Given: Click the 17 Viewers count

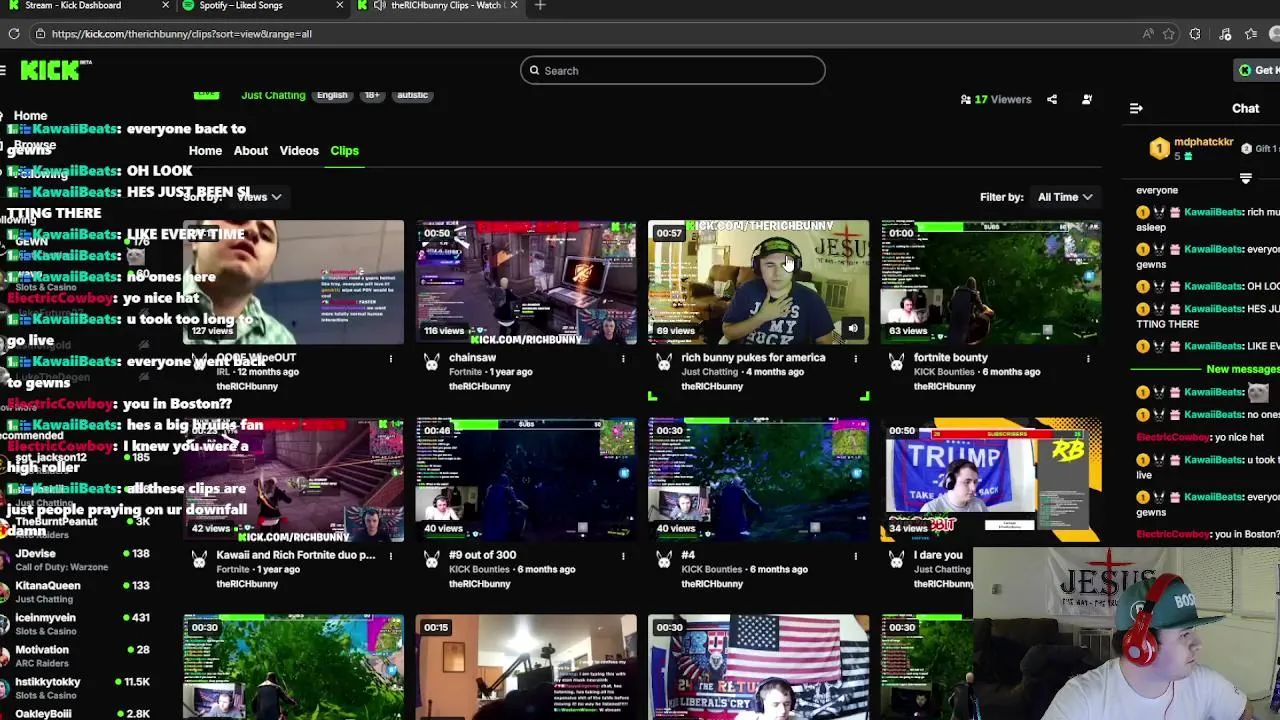Looking at the screenshot, I should click(x=1003, y=100).
